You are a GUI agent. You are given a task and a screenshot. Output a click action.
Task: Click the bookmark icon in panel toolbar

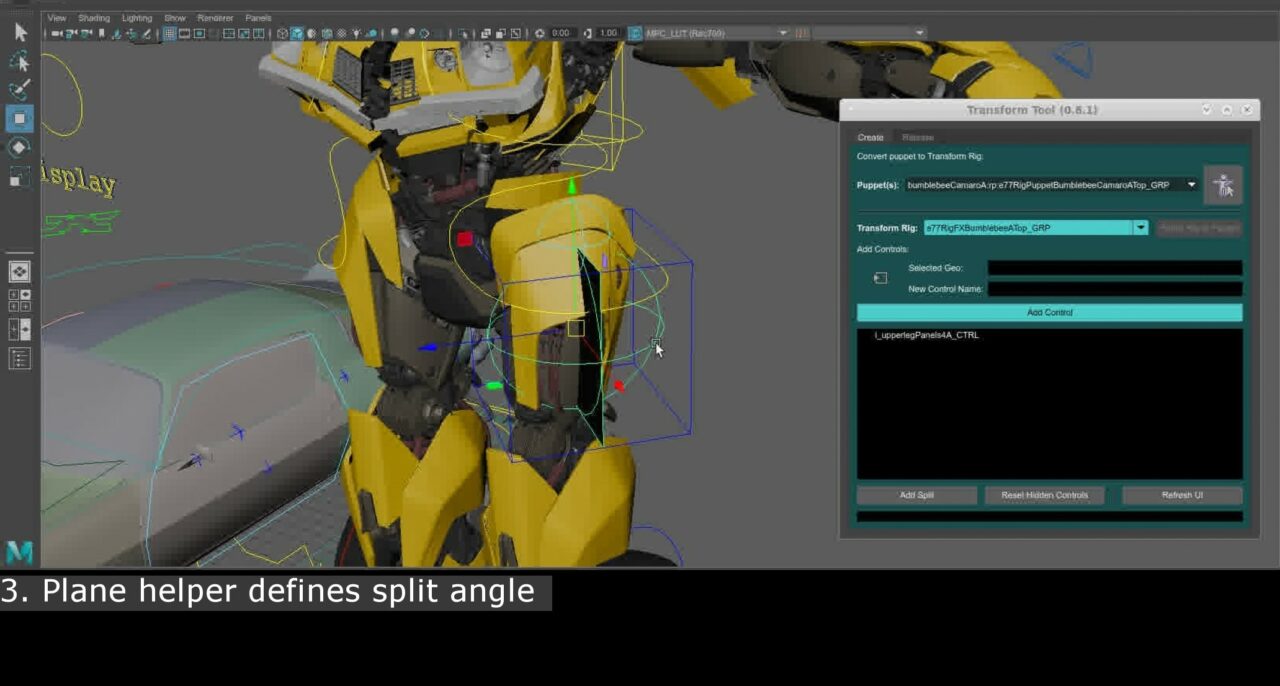pos(100,33)
